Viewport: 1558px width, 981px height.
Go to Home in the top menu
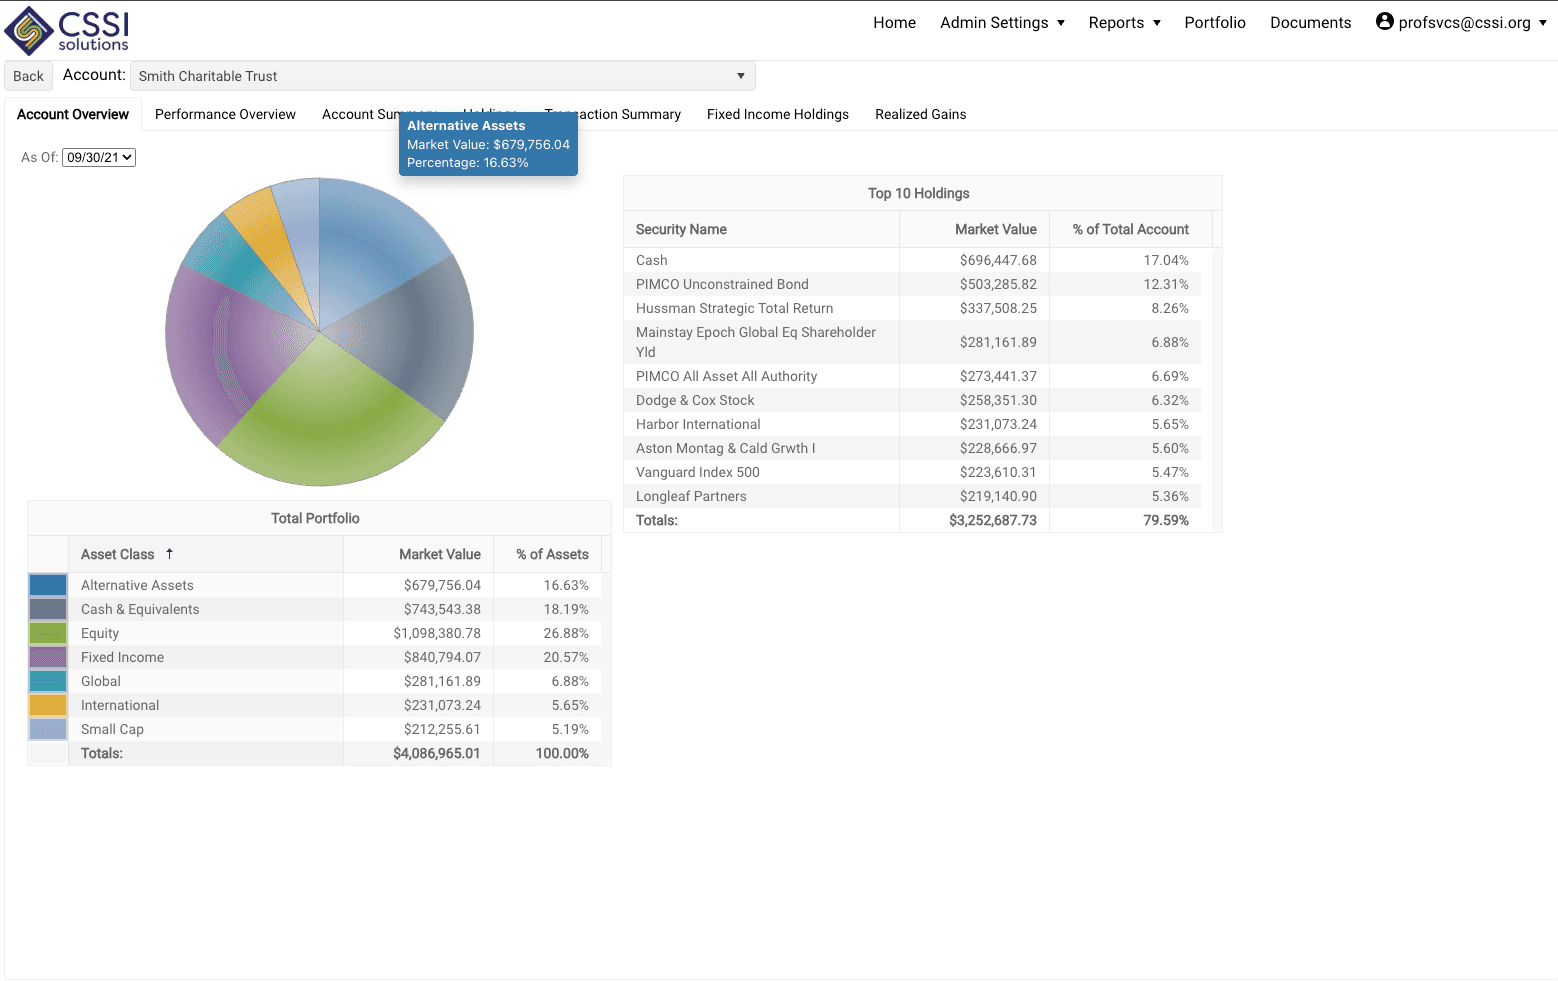[x=894, y=22]
